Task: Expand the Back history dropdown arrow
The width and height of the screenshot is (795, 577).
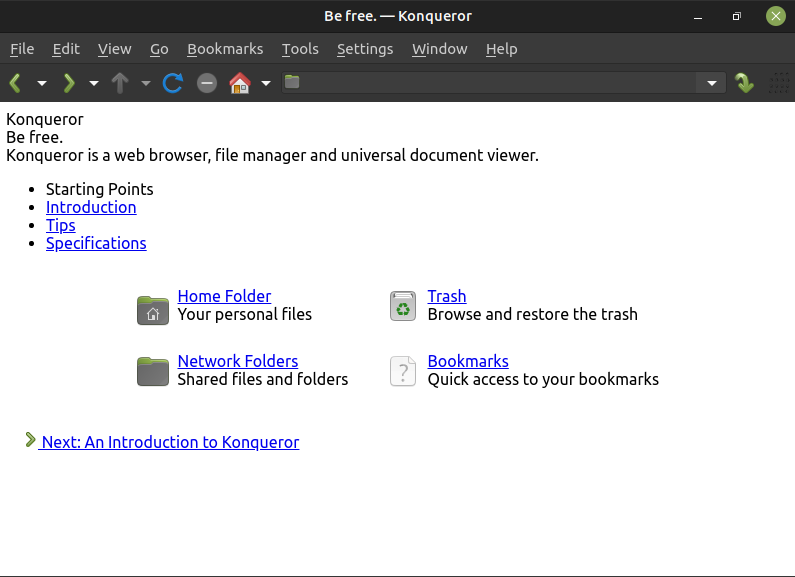Action: 42,84
